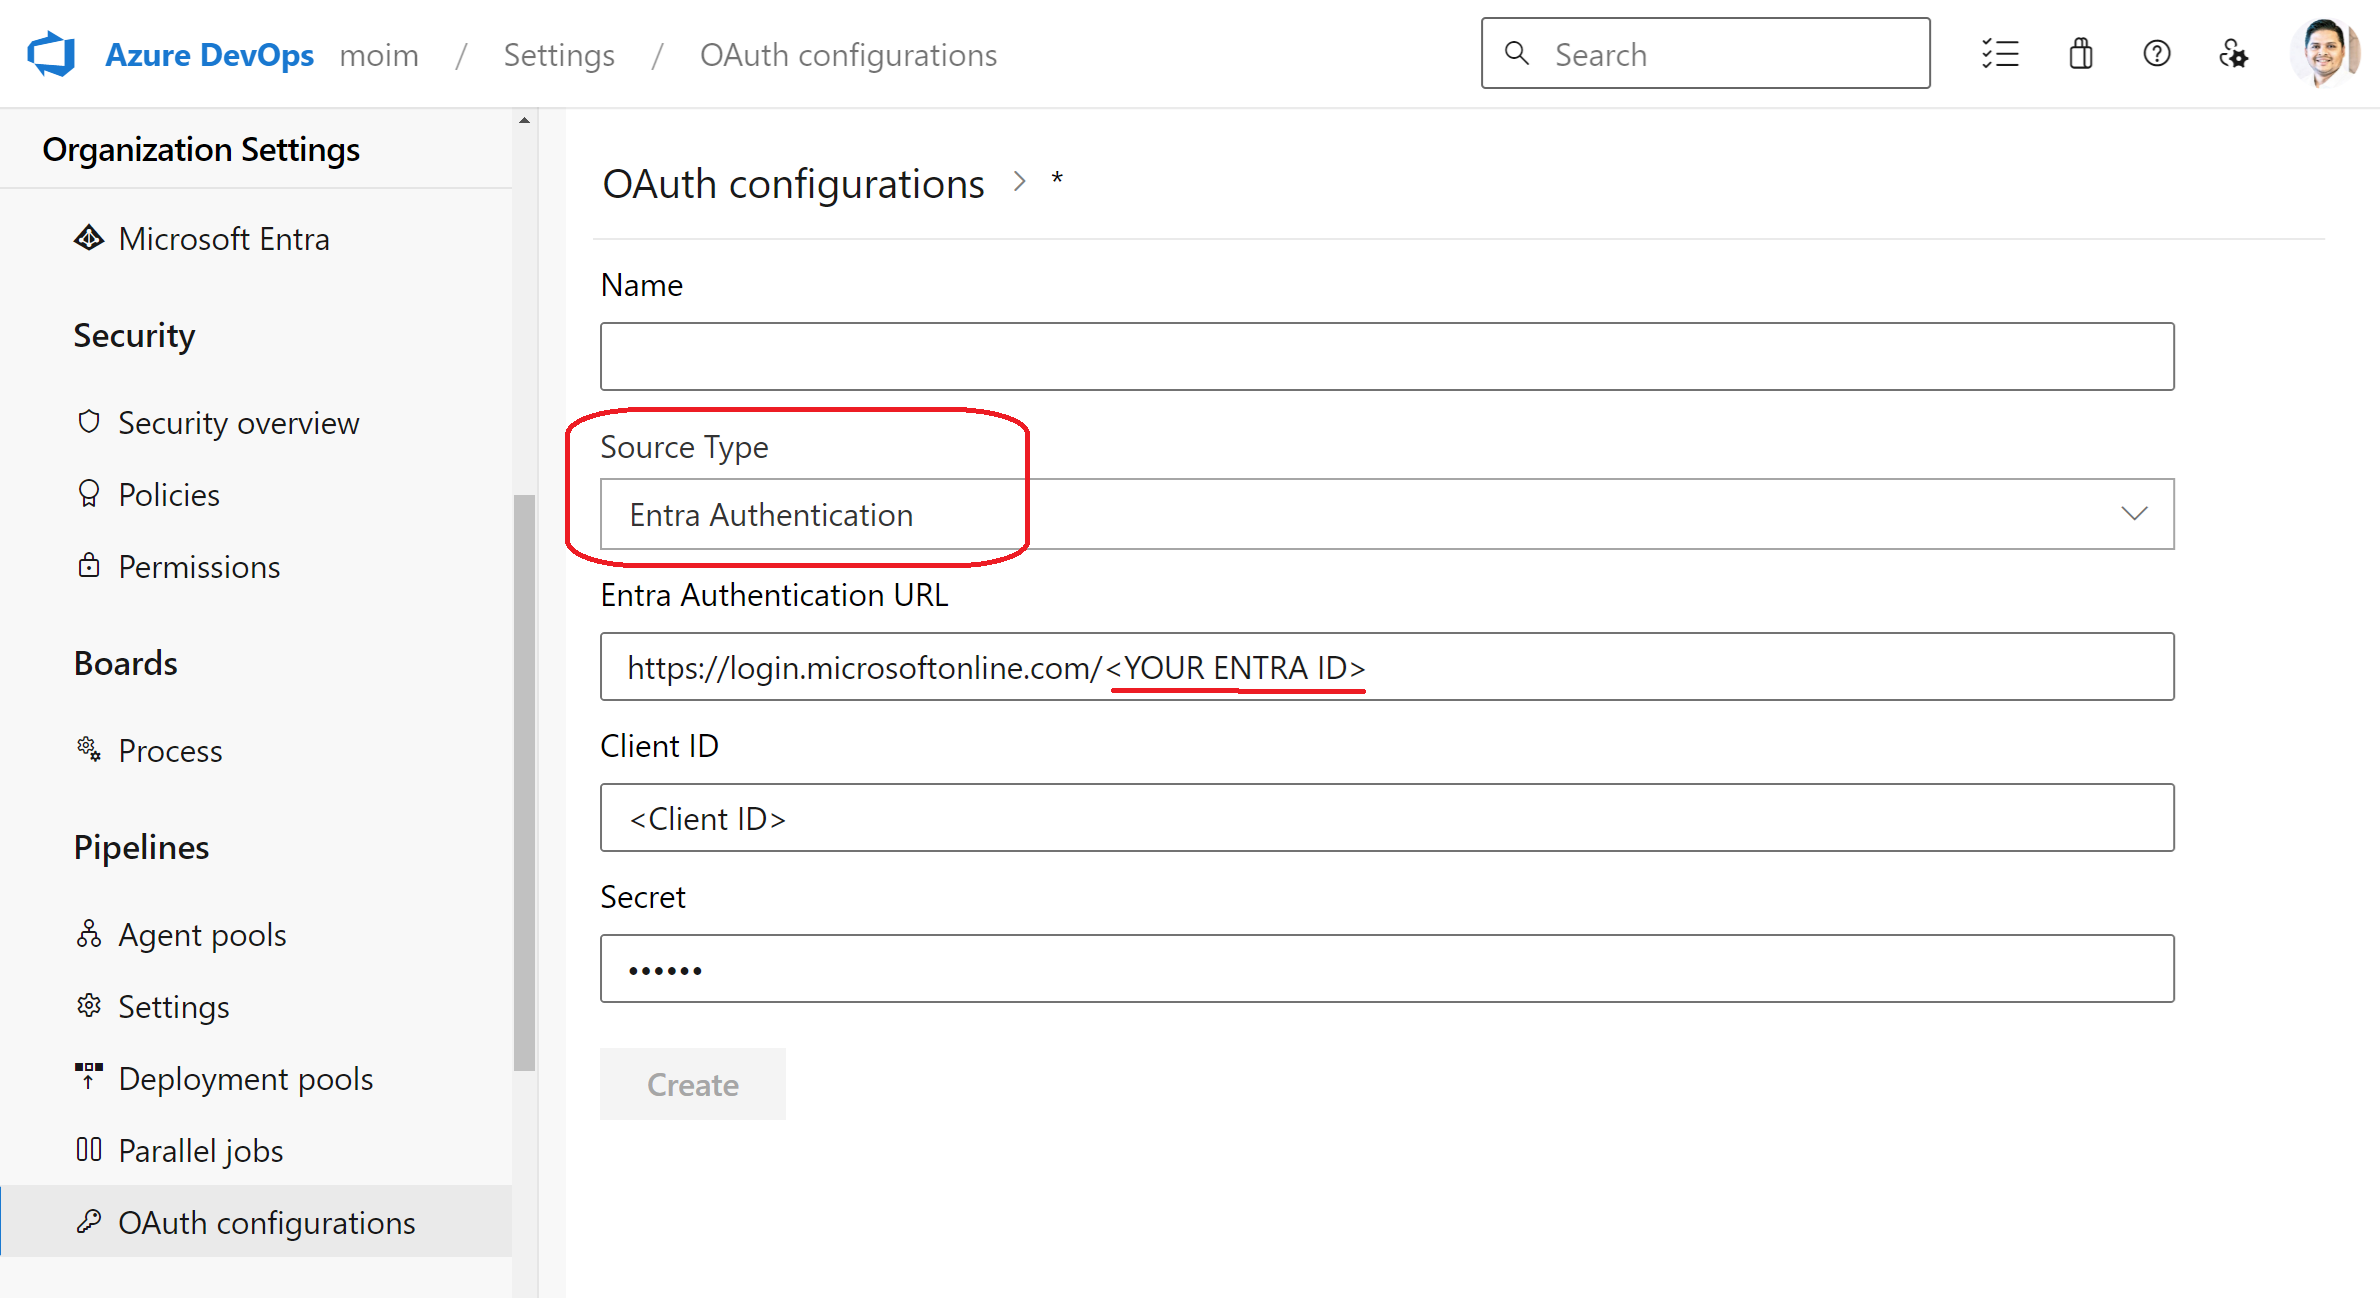Focus the Secret password field

tap(1387, 969)
